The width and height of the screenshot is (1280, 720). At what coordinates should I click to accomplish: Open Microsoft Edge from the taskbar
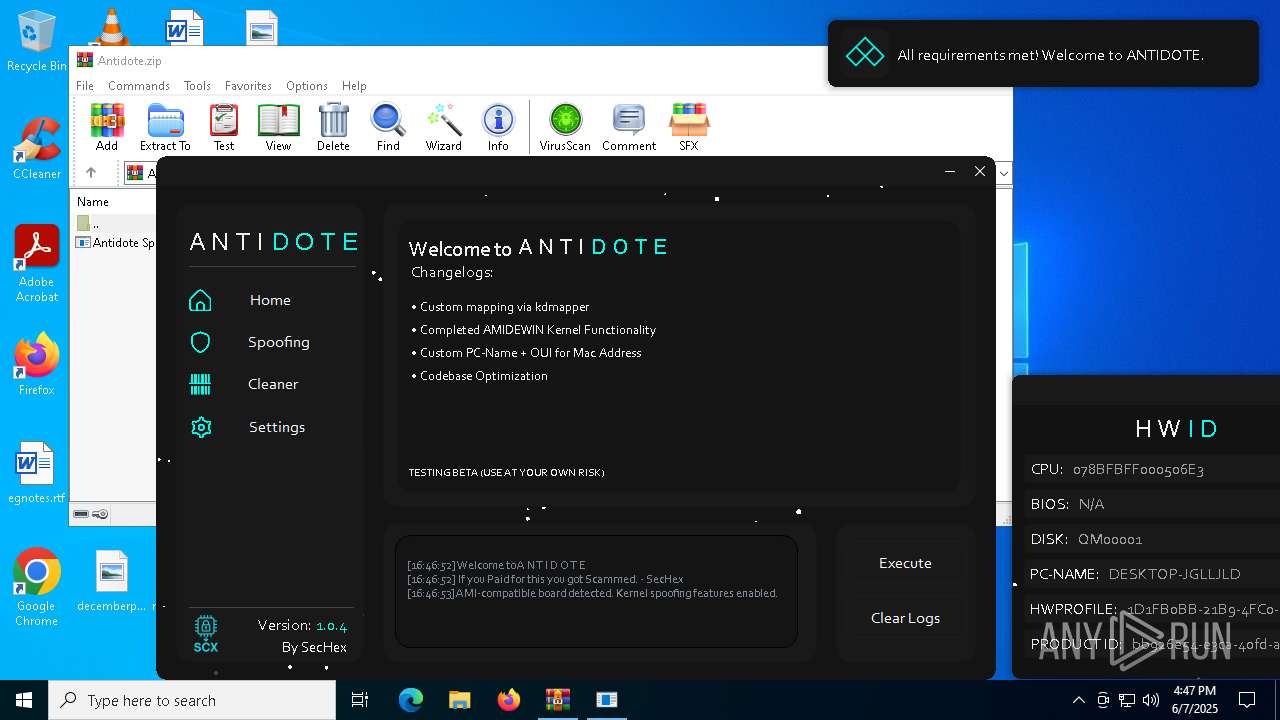coord(411,700)
